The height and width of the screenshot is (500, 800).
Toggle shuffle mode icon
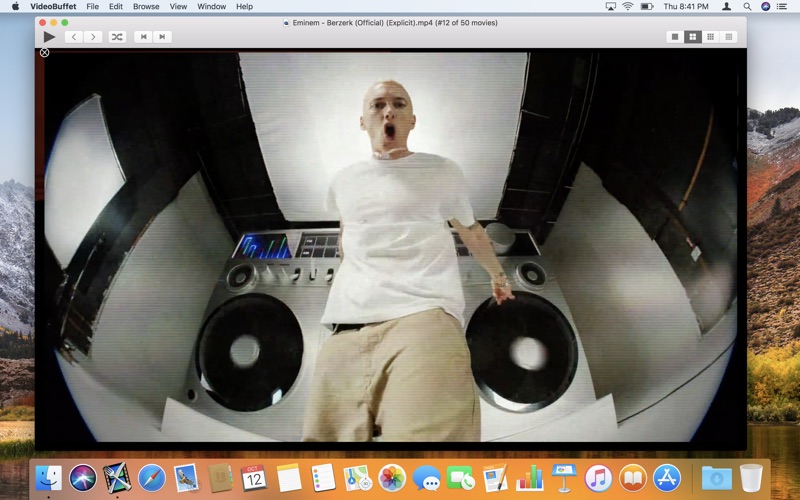pyautogui.click(x=117, y=37)
